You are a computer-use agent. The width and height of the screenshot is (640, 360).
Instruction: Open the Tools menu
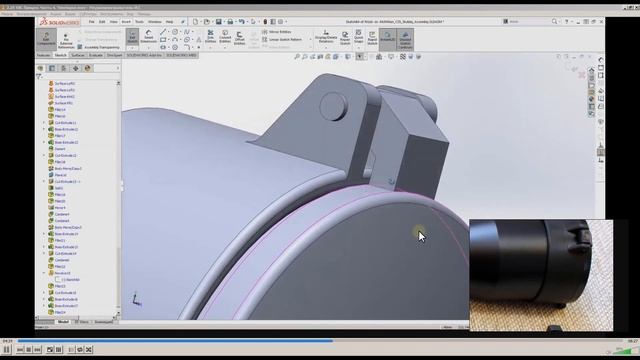coord(140,22)
